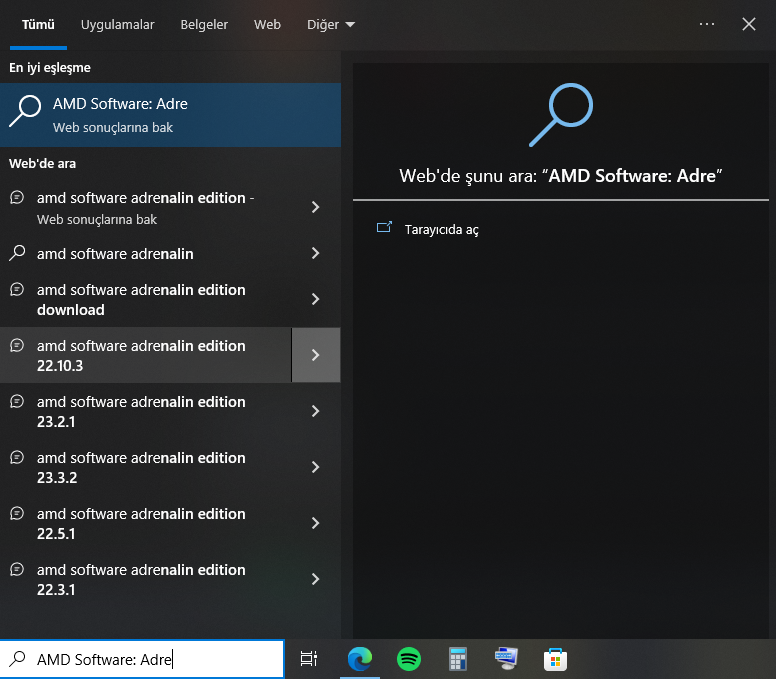
Task: Expand the Diğer filter dropdown
Action: (330, 24)
